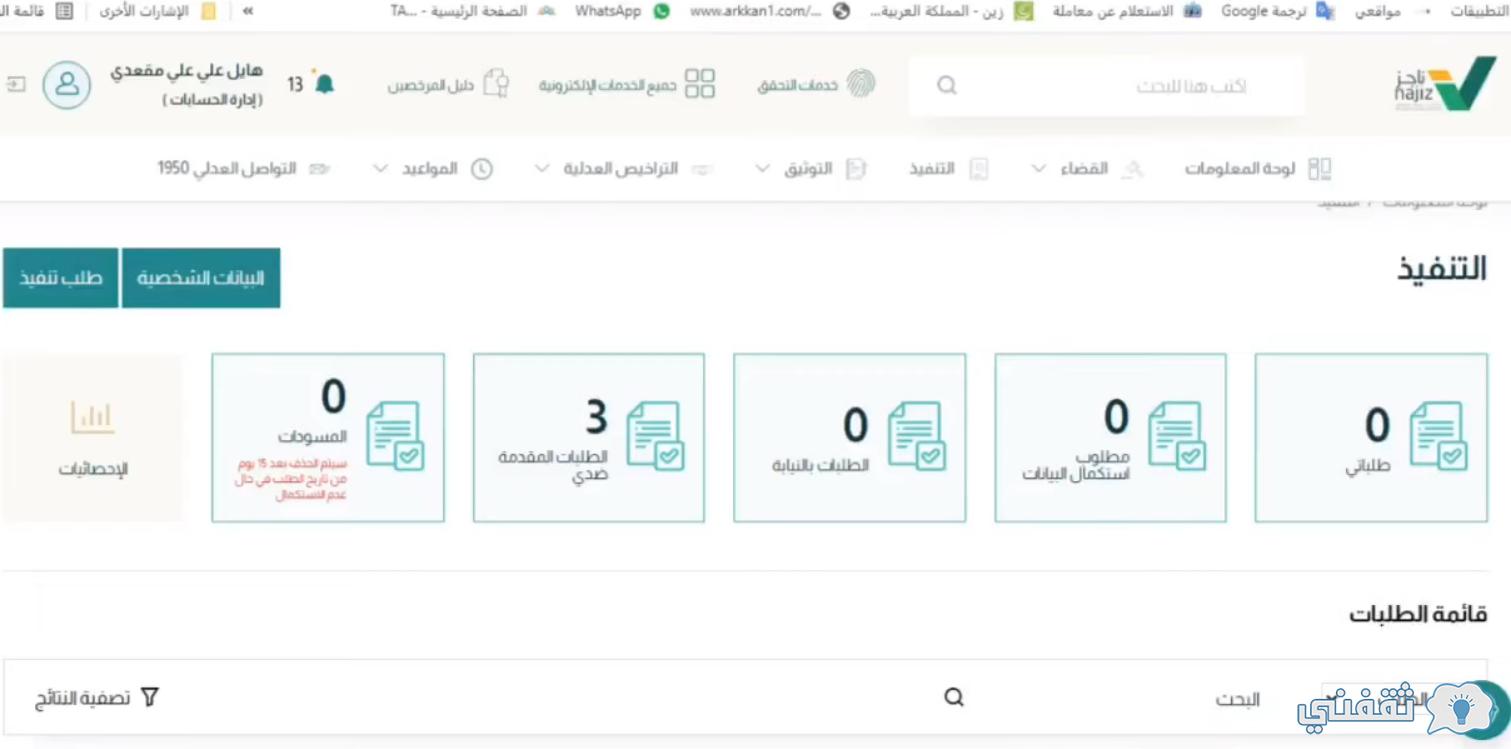Viewport: 1511px width, 749px height.
Task: Open تصفية النتائج filter results
Action: pos(97,698)
